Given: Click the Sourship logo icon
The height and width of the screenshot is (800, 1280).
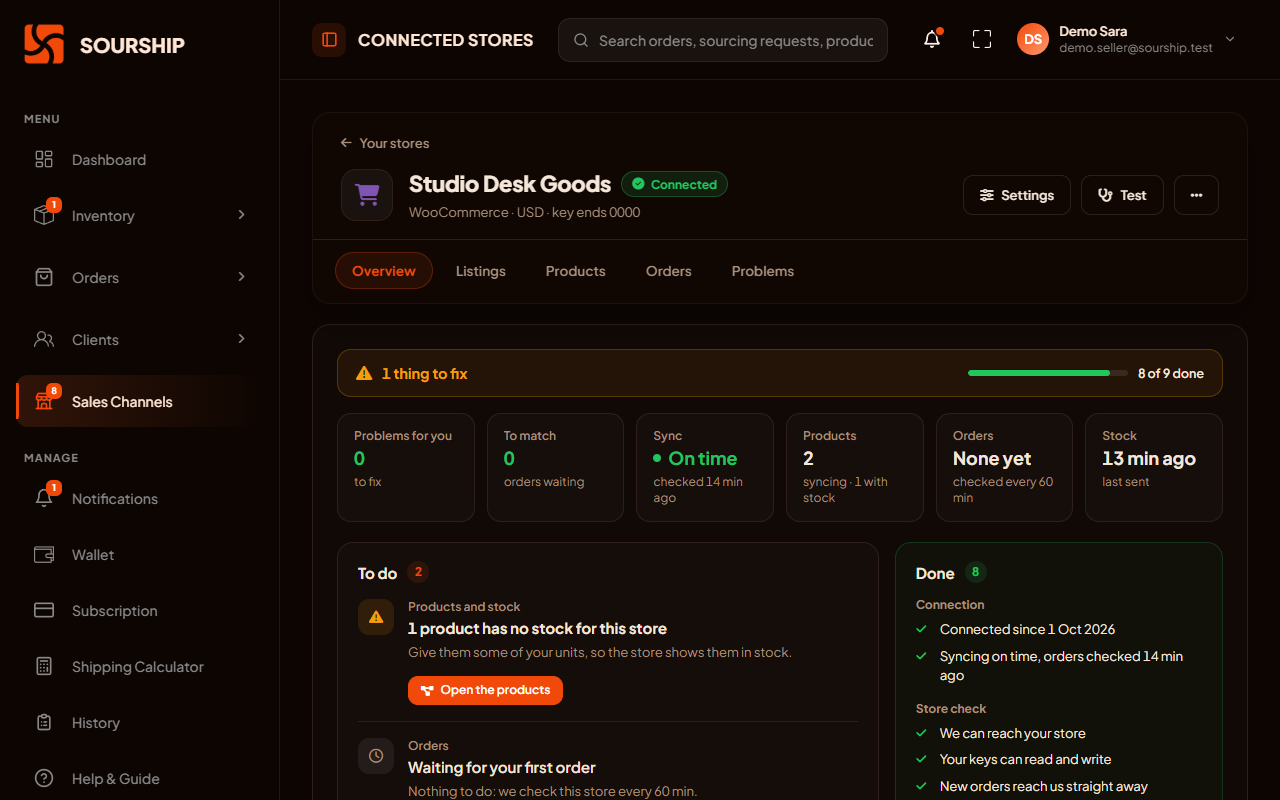Looking at the screenshot, I should pos(44,44).
